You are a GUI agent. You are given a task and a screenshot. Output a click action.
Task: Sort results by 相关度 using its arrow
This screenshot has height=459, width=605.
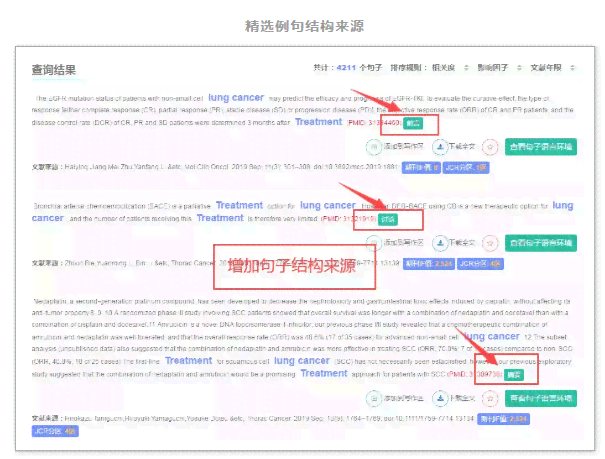click(x=466, y=68)
